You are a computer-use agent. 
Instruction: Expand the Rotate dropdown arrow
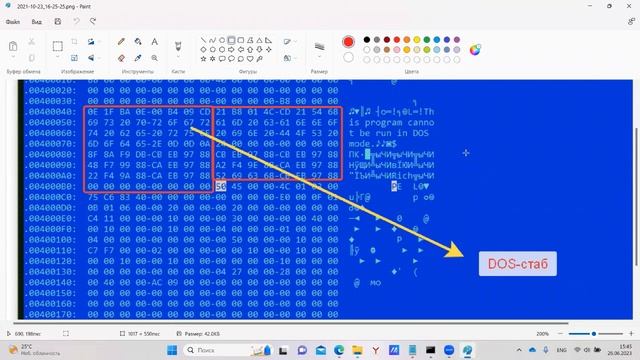click(99, 42)
